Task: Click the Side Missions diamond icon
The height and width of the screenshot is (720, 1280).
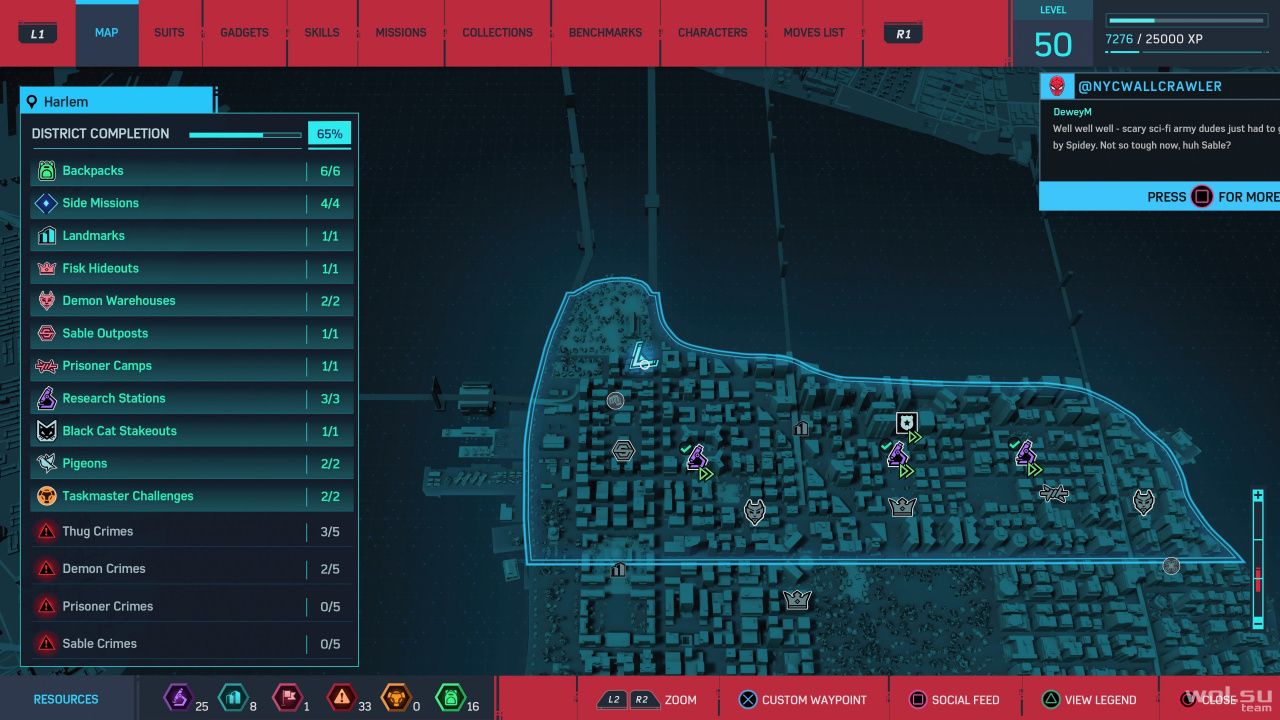Action: click(x=46, y=203)
